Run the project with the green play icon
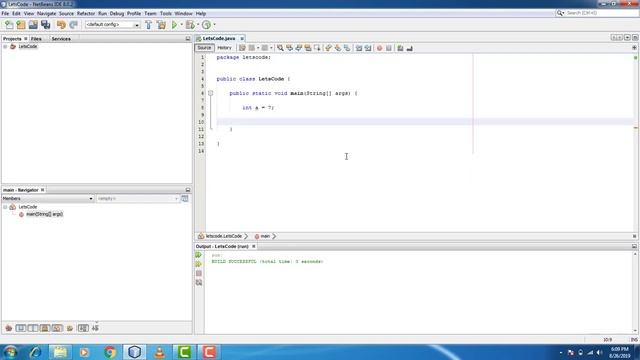640x360 pixels. (x=174, y=25)
